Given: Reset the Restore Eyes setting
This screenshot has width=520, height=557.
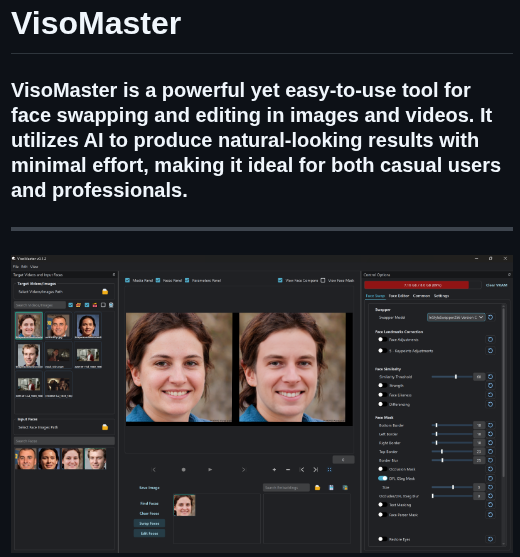Looking at the screenshot, I should click(x=491, y=539).
